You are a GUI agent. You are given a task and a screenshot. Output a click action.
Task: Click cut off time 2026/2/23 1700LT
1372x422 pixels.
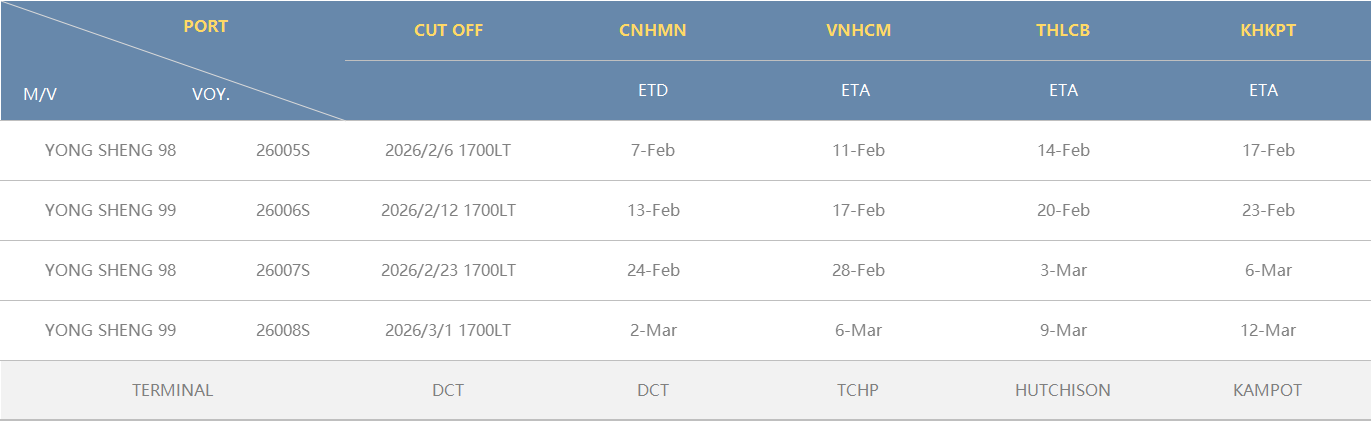point(448,271)
